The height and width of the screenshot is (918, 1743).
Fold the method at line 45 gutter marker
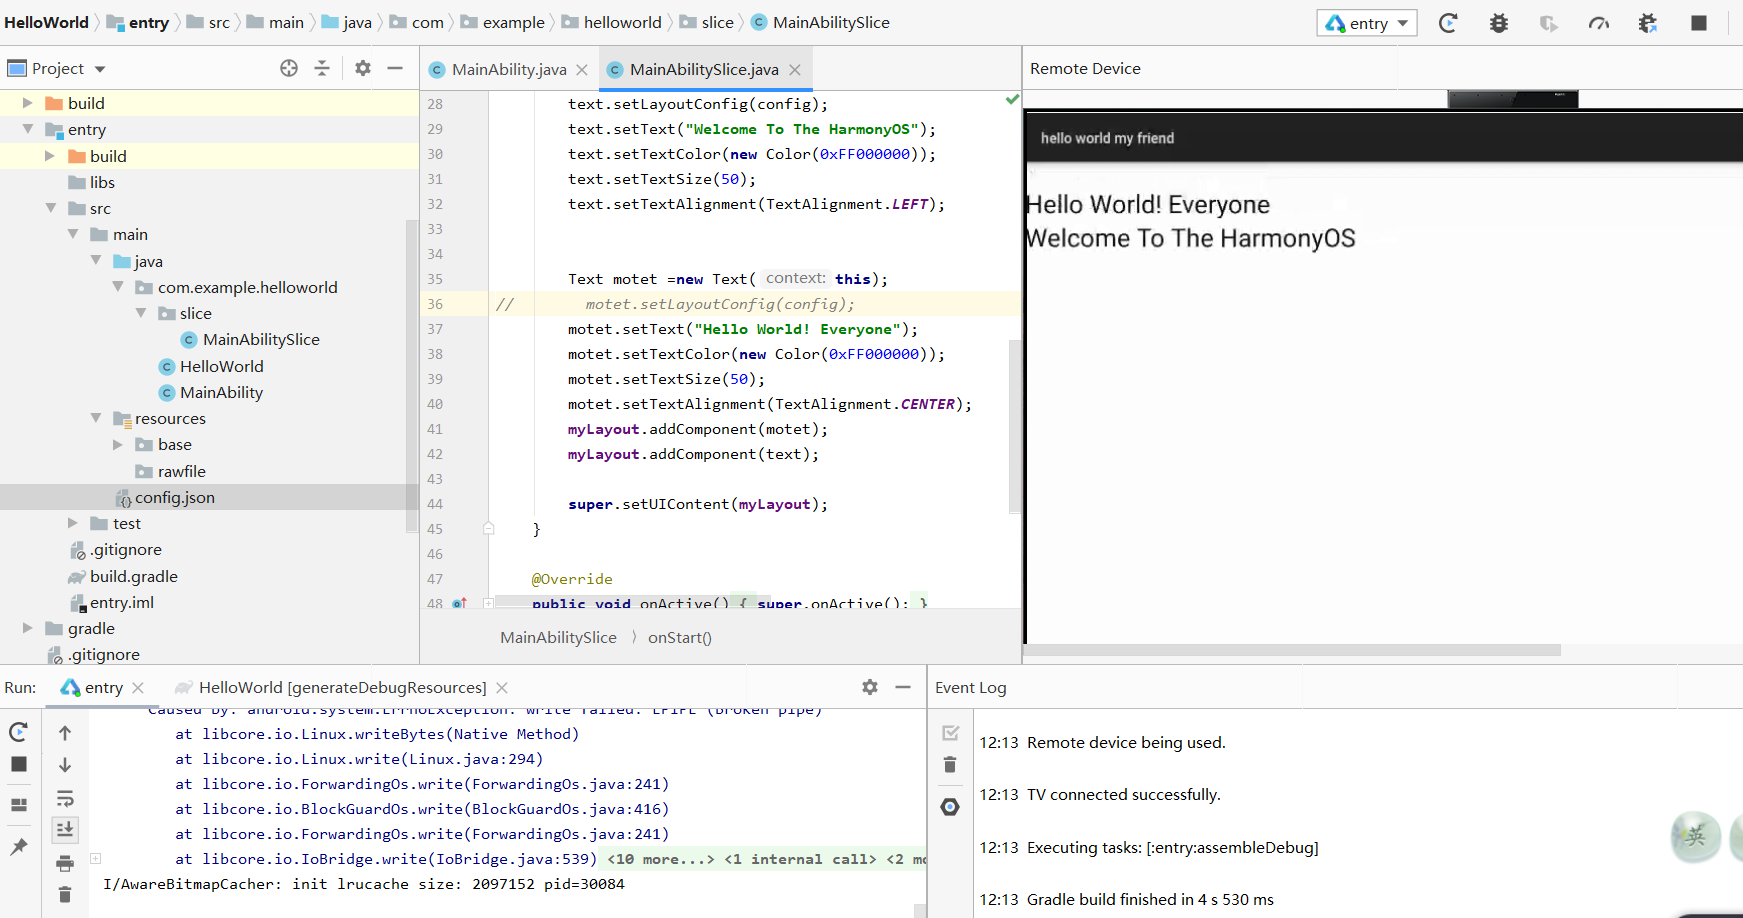pos(489,528)
